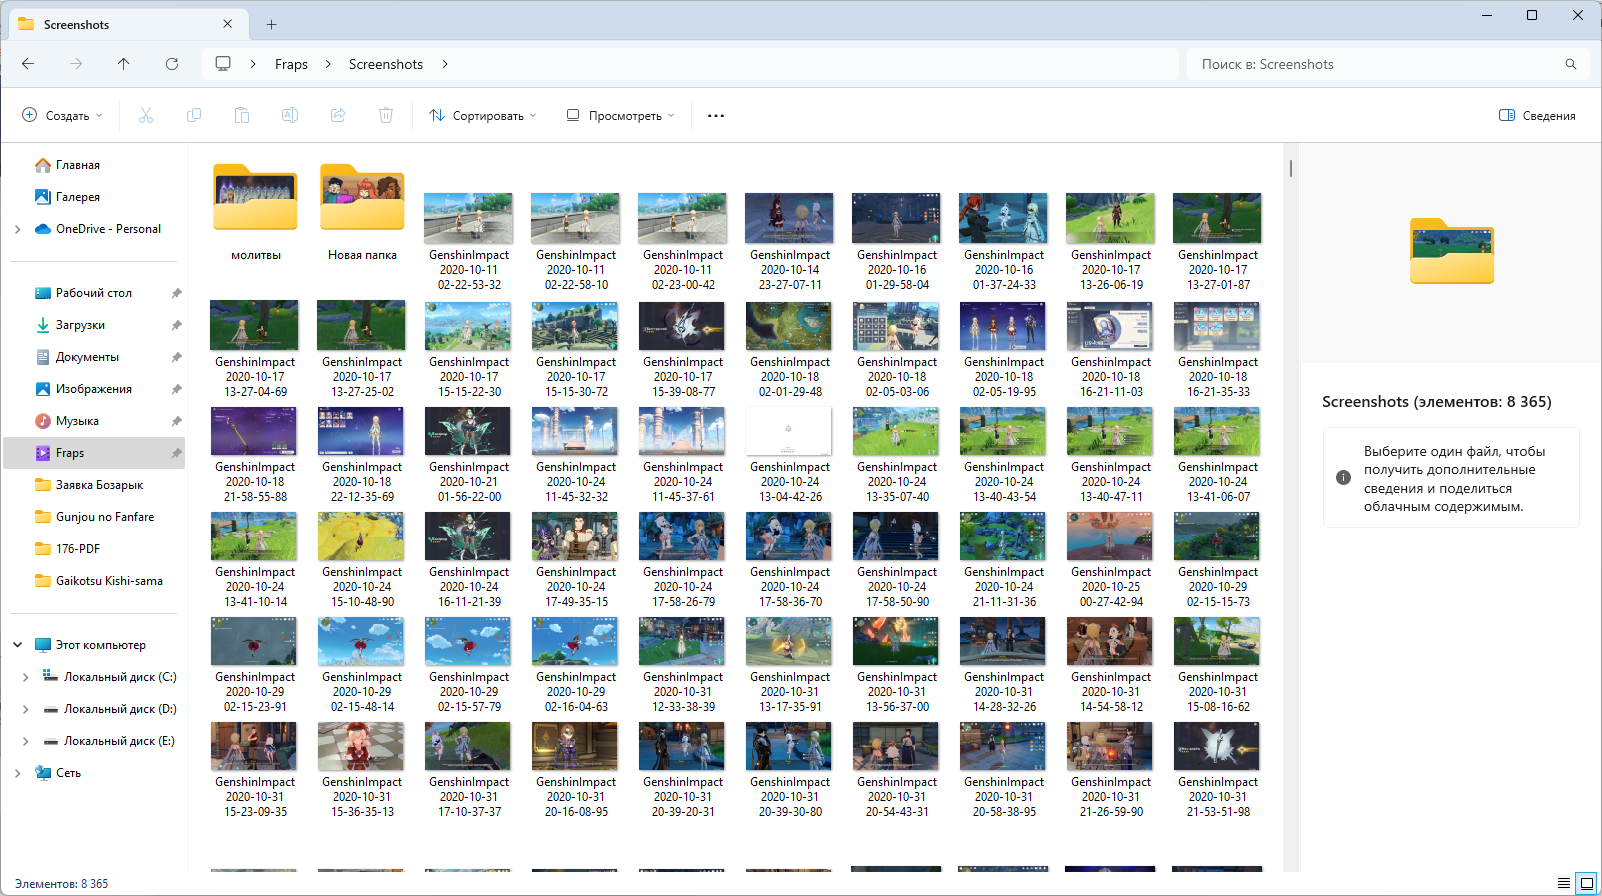Click the search Screenshots input field

(x=1376, y=64)
